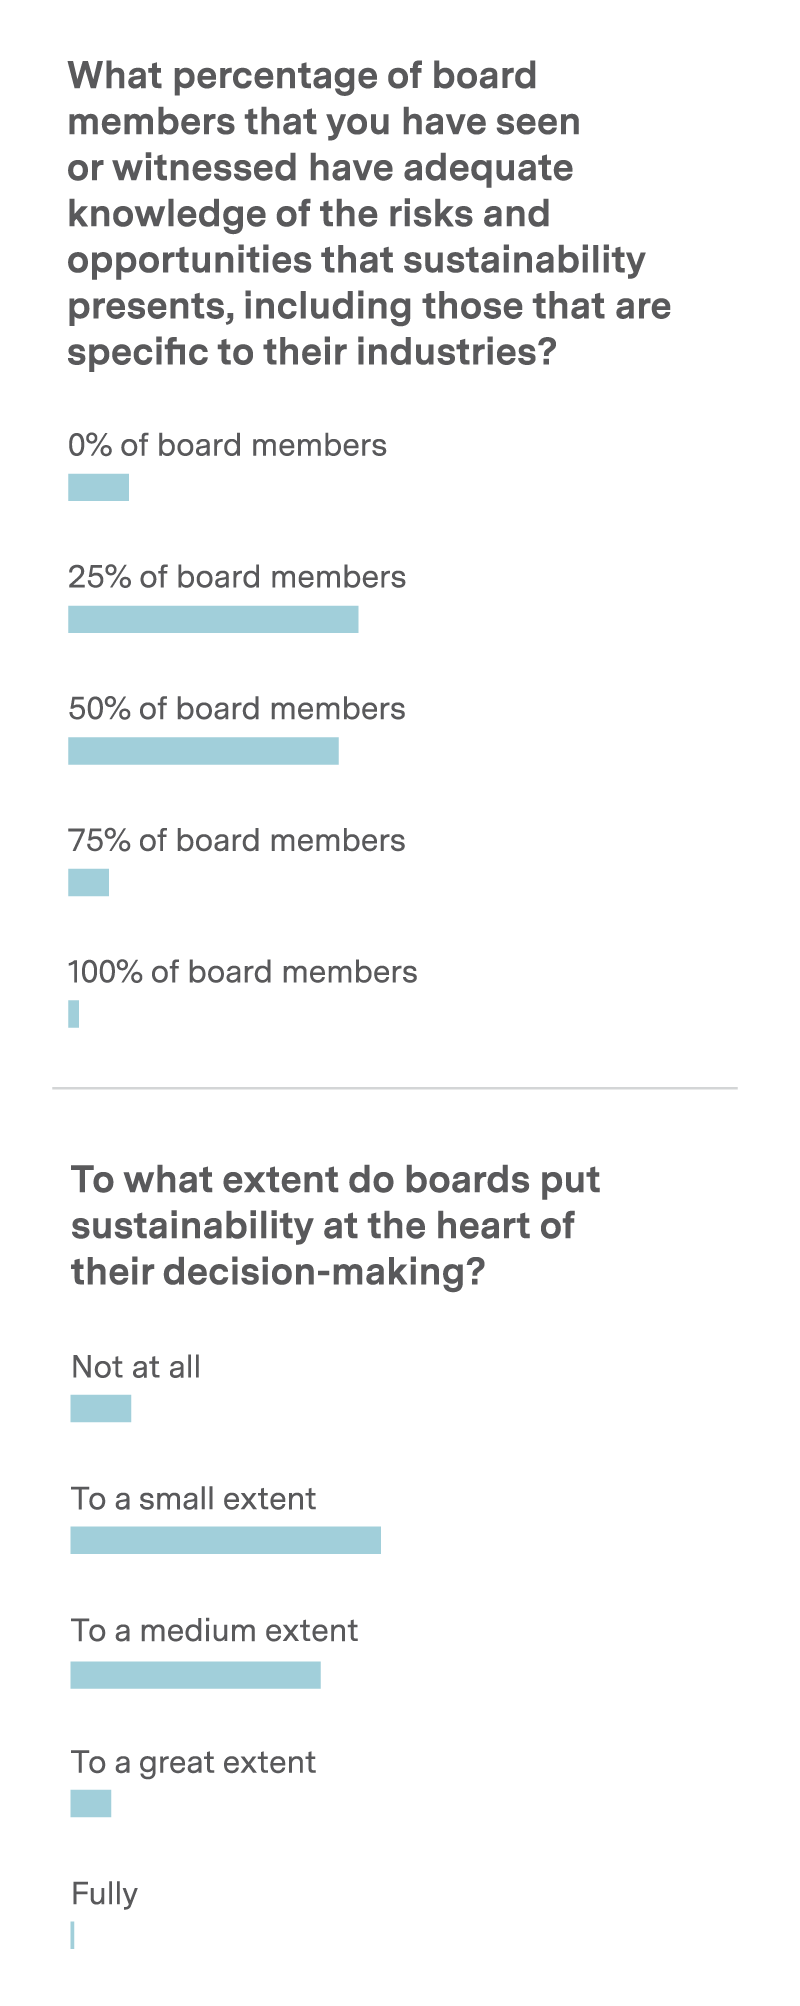The height and width of the screenshot is (2006, 800).
Task: Click the thin 'Fully' bar
Action: click(72, 1935)
